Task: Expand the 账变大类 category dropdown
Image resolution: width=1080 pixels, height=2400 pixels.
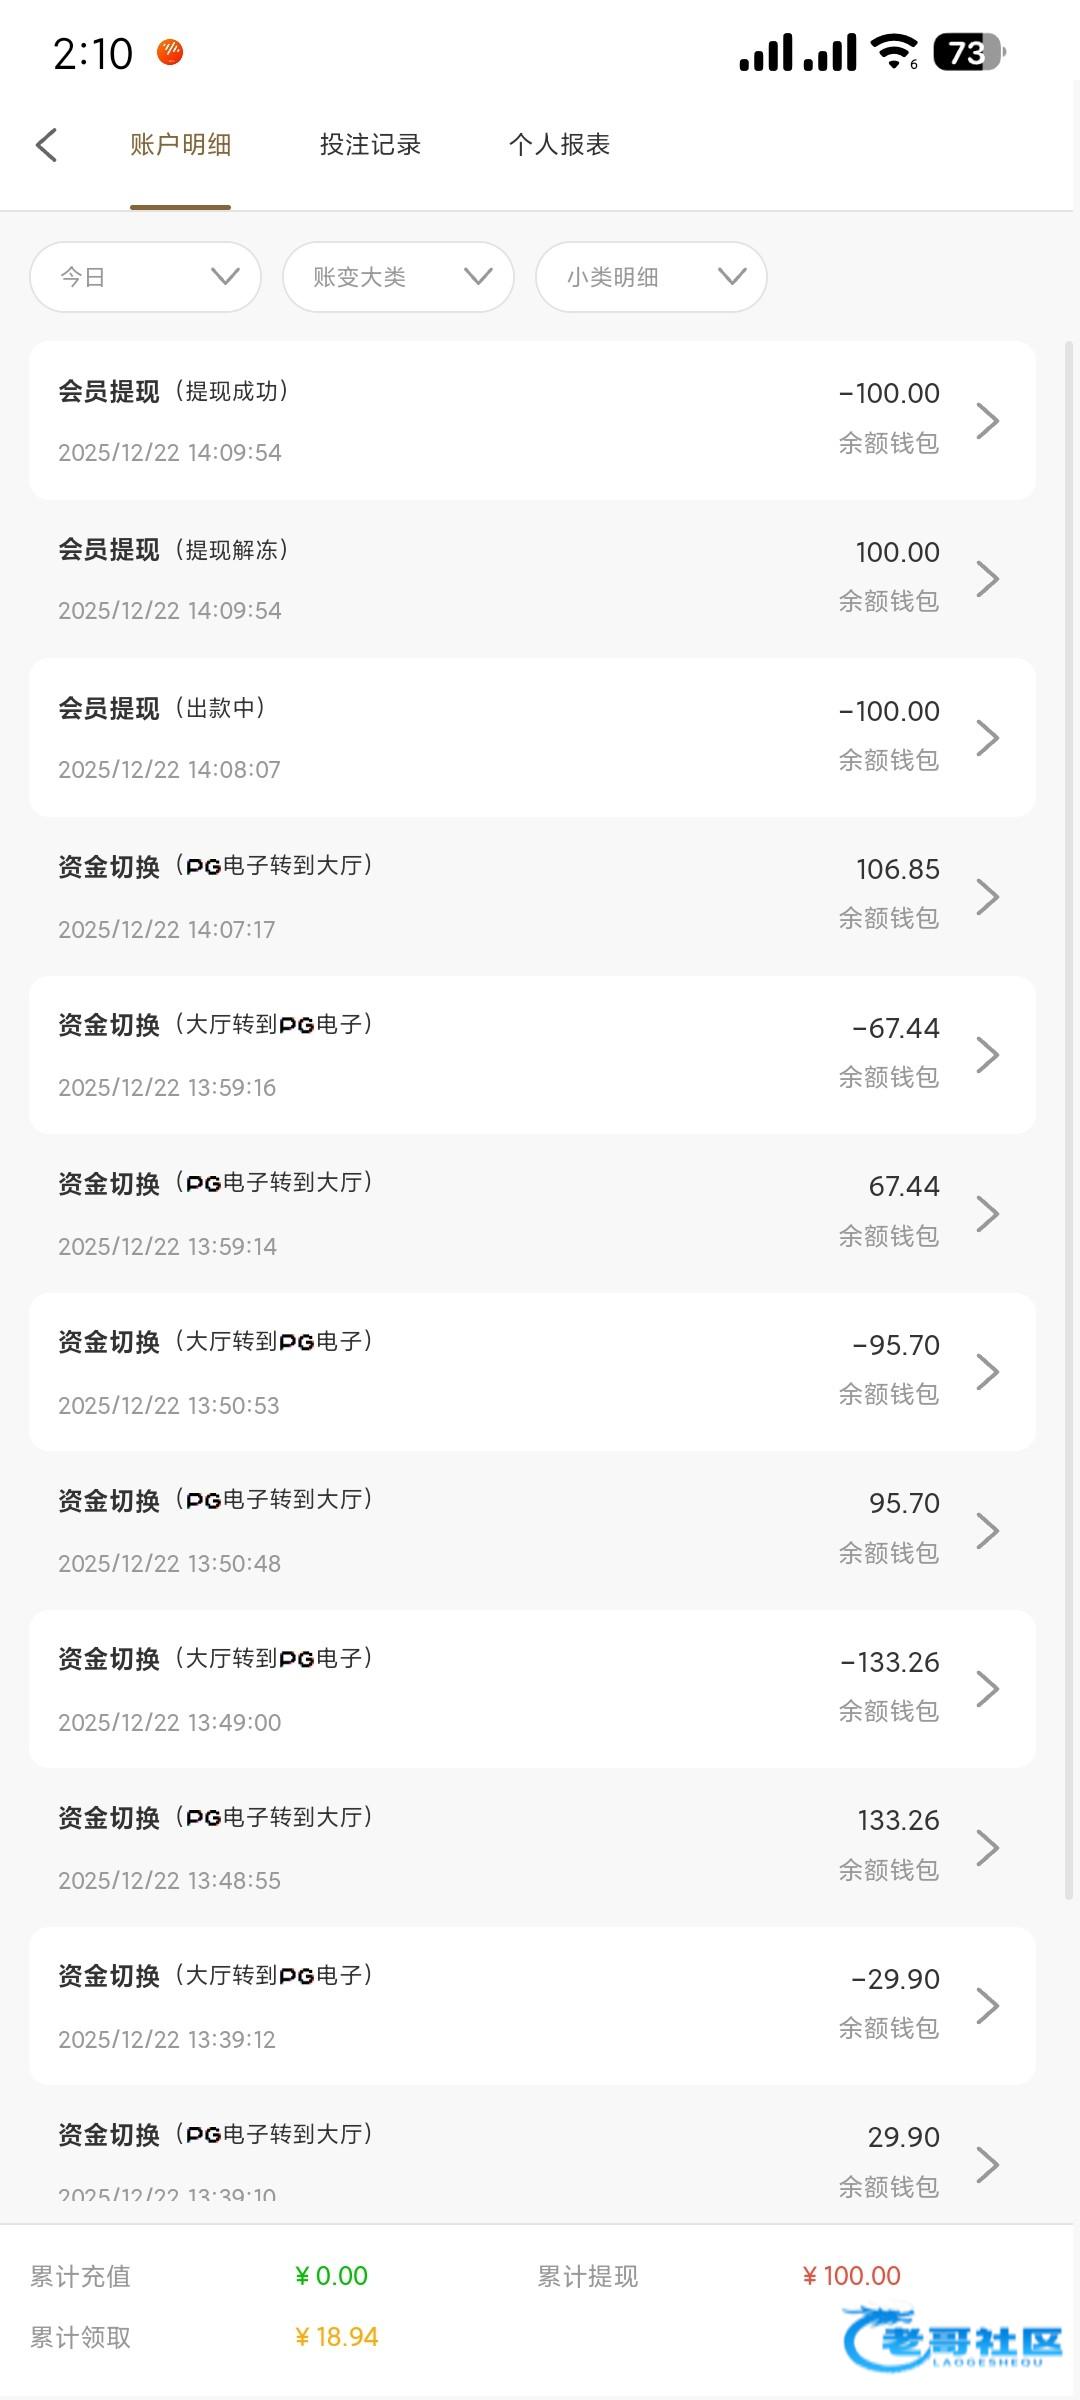Action: coord(398,277)
